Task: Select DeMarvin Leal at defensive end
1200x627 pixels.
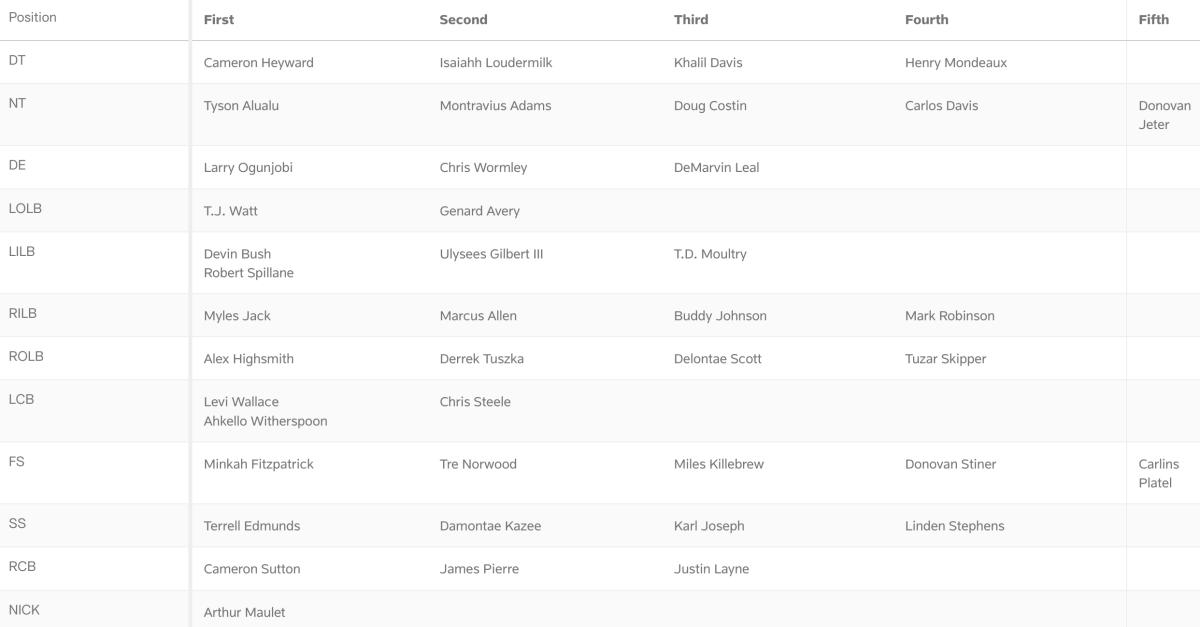Action: [x=716, y=168]
